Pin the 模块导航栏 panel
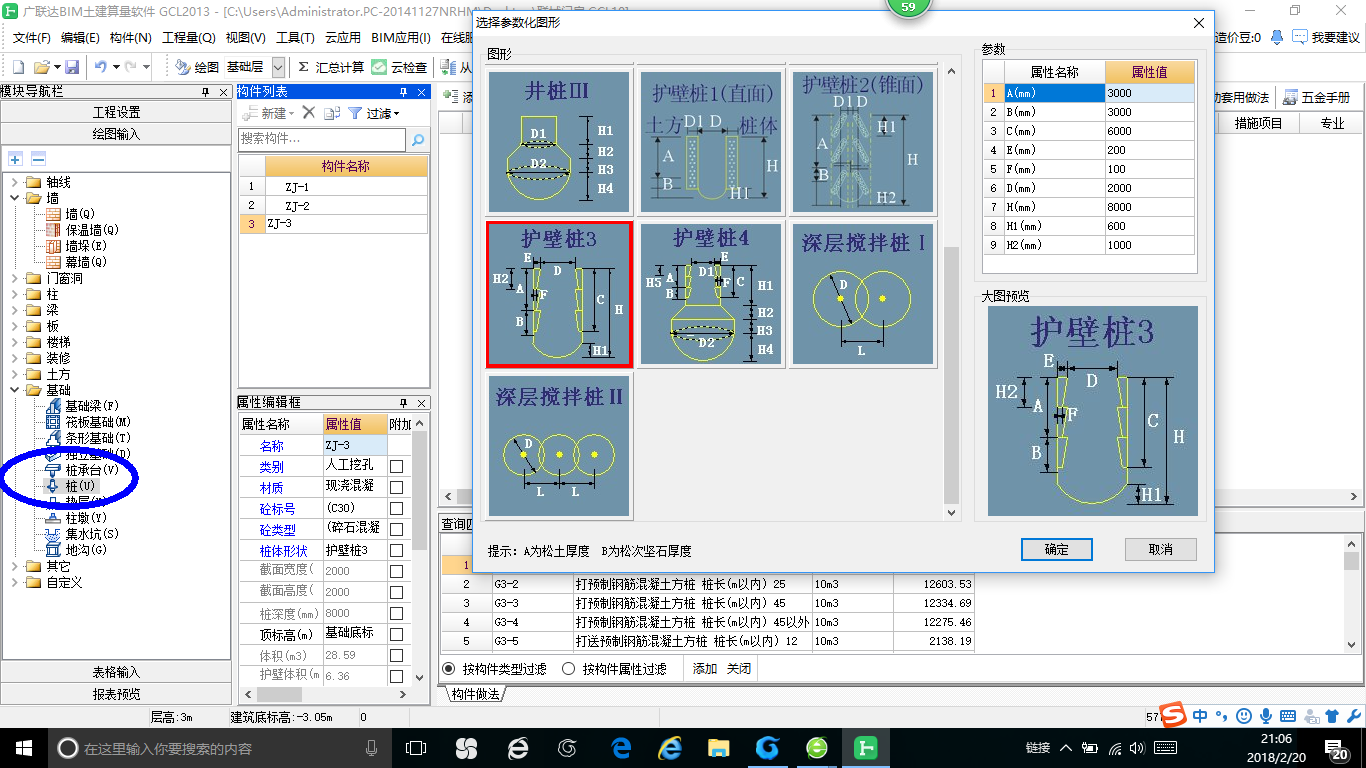This screenshot has height=768, width=1366. pos(205,91)
